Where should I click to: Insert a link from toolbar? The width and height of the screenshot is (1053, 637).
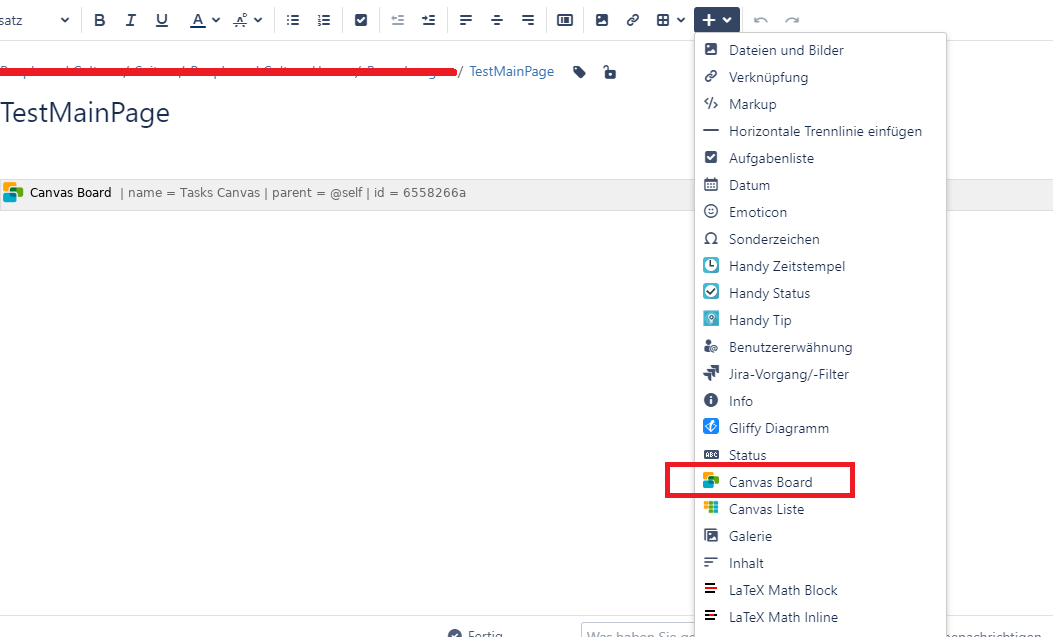coord(633,20)
